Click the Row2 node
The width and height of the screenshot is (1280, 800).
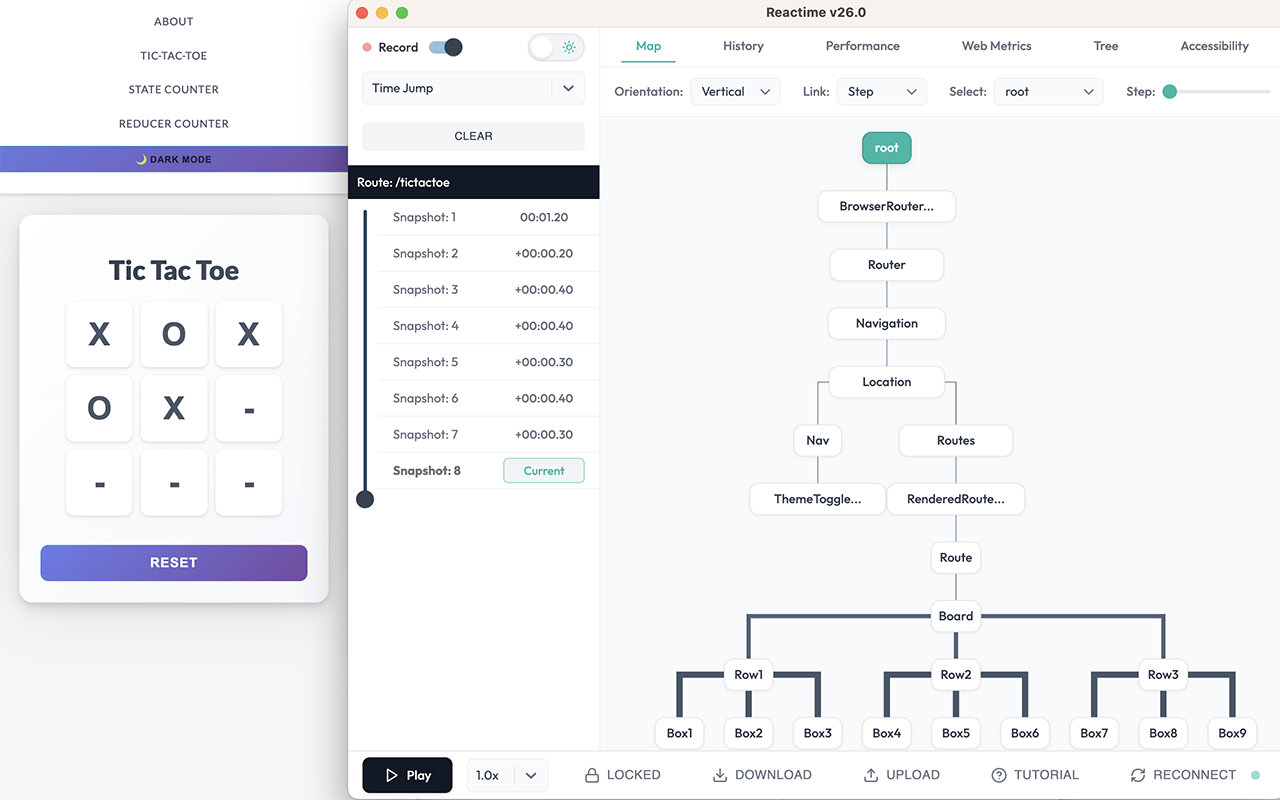(x=956, y=675)
